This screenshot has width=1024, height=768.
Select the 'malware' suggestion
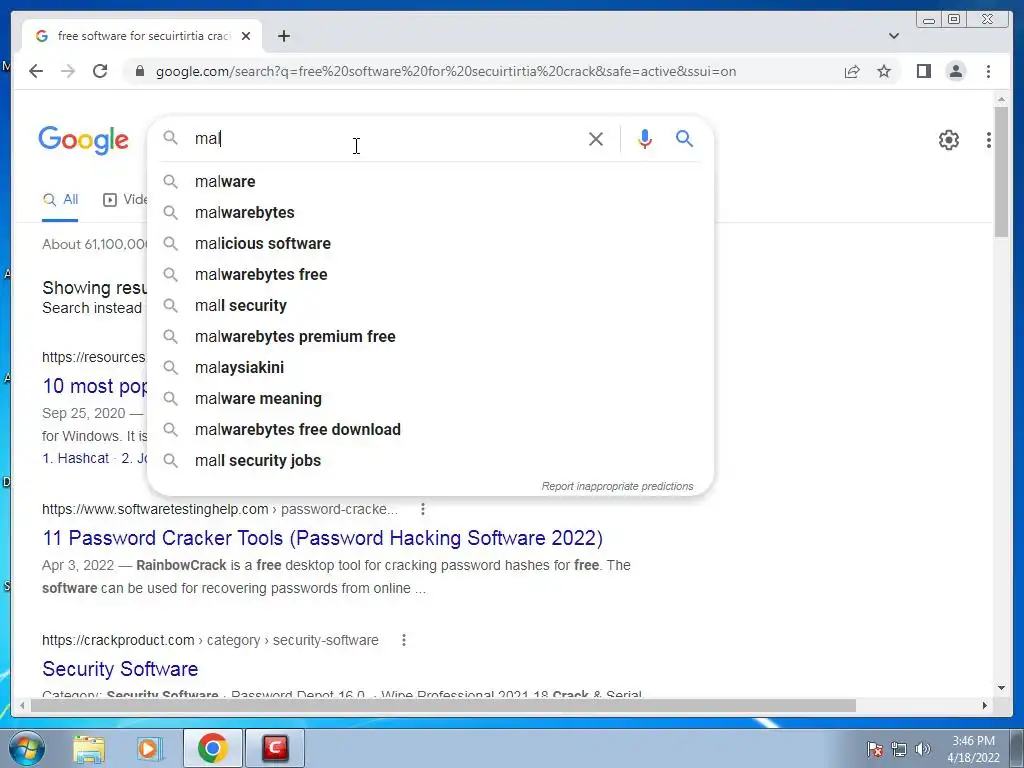(430, 182)
